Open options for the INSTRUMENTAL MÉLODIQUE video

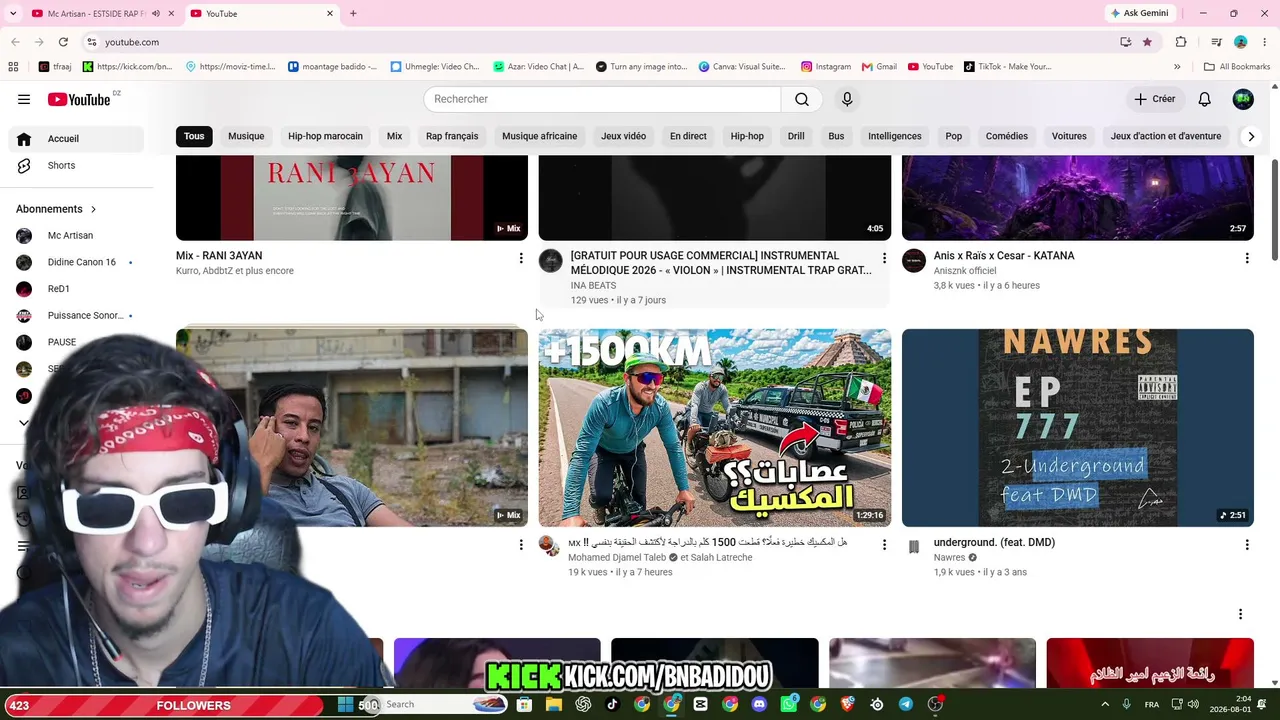pos(884,258)
